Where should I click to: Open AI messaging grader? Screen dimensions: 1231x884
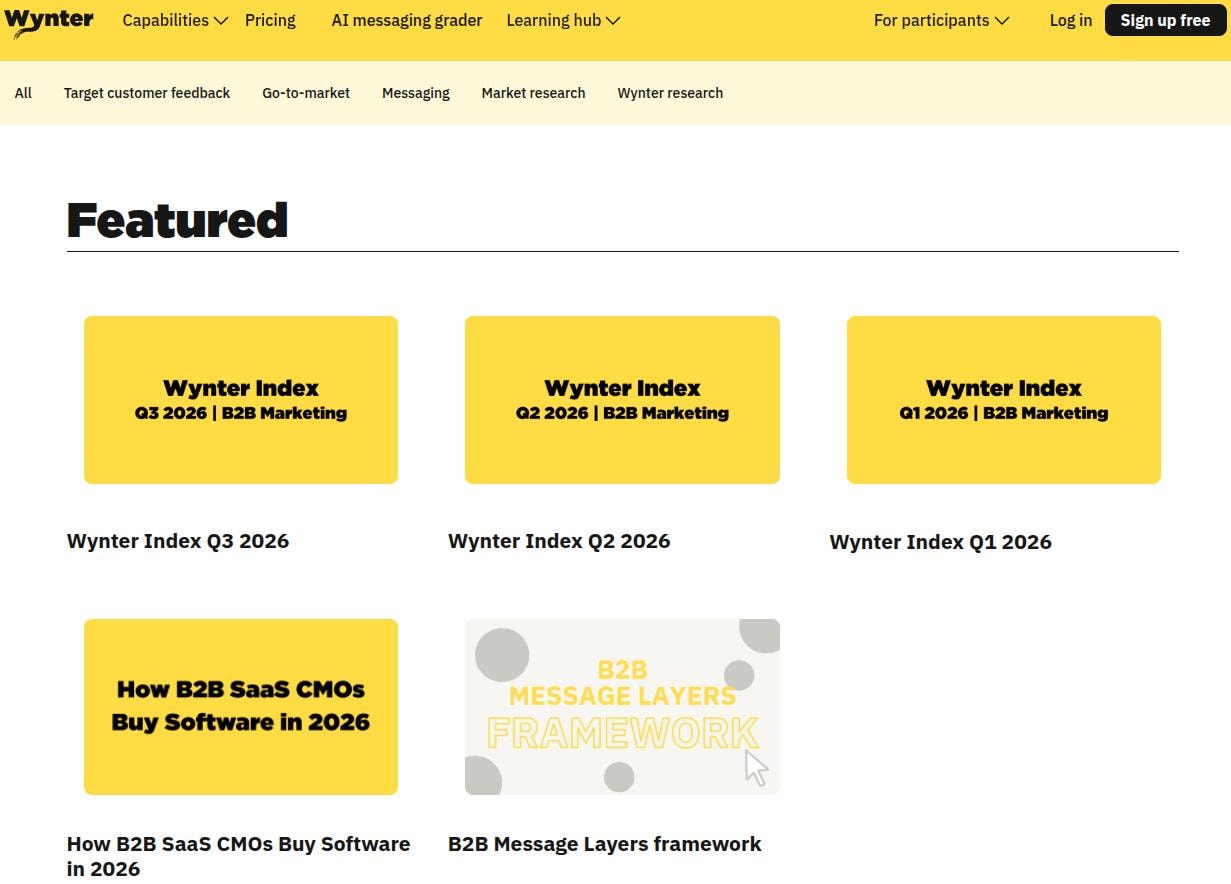click(407, 20)
